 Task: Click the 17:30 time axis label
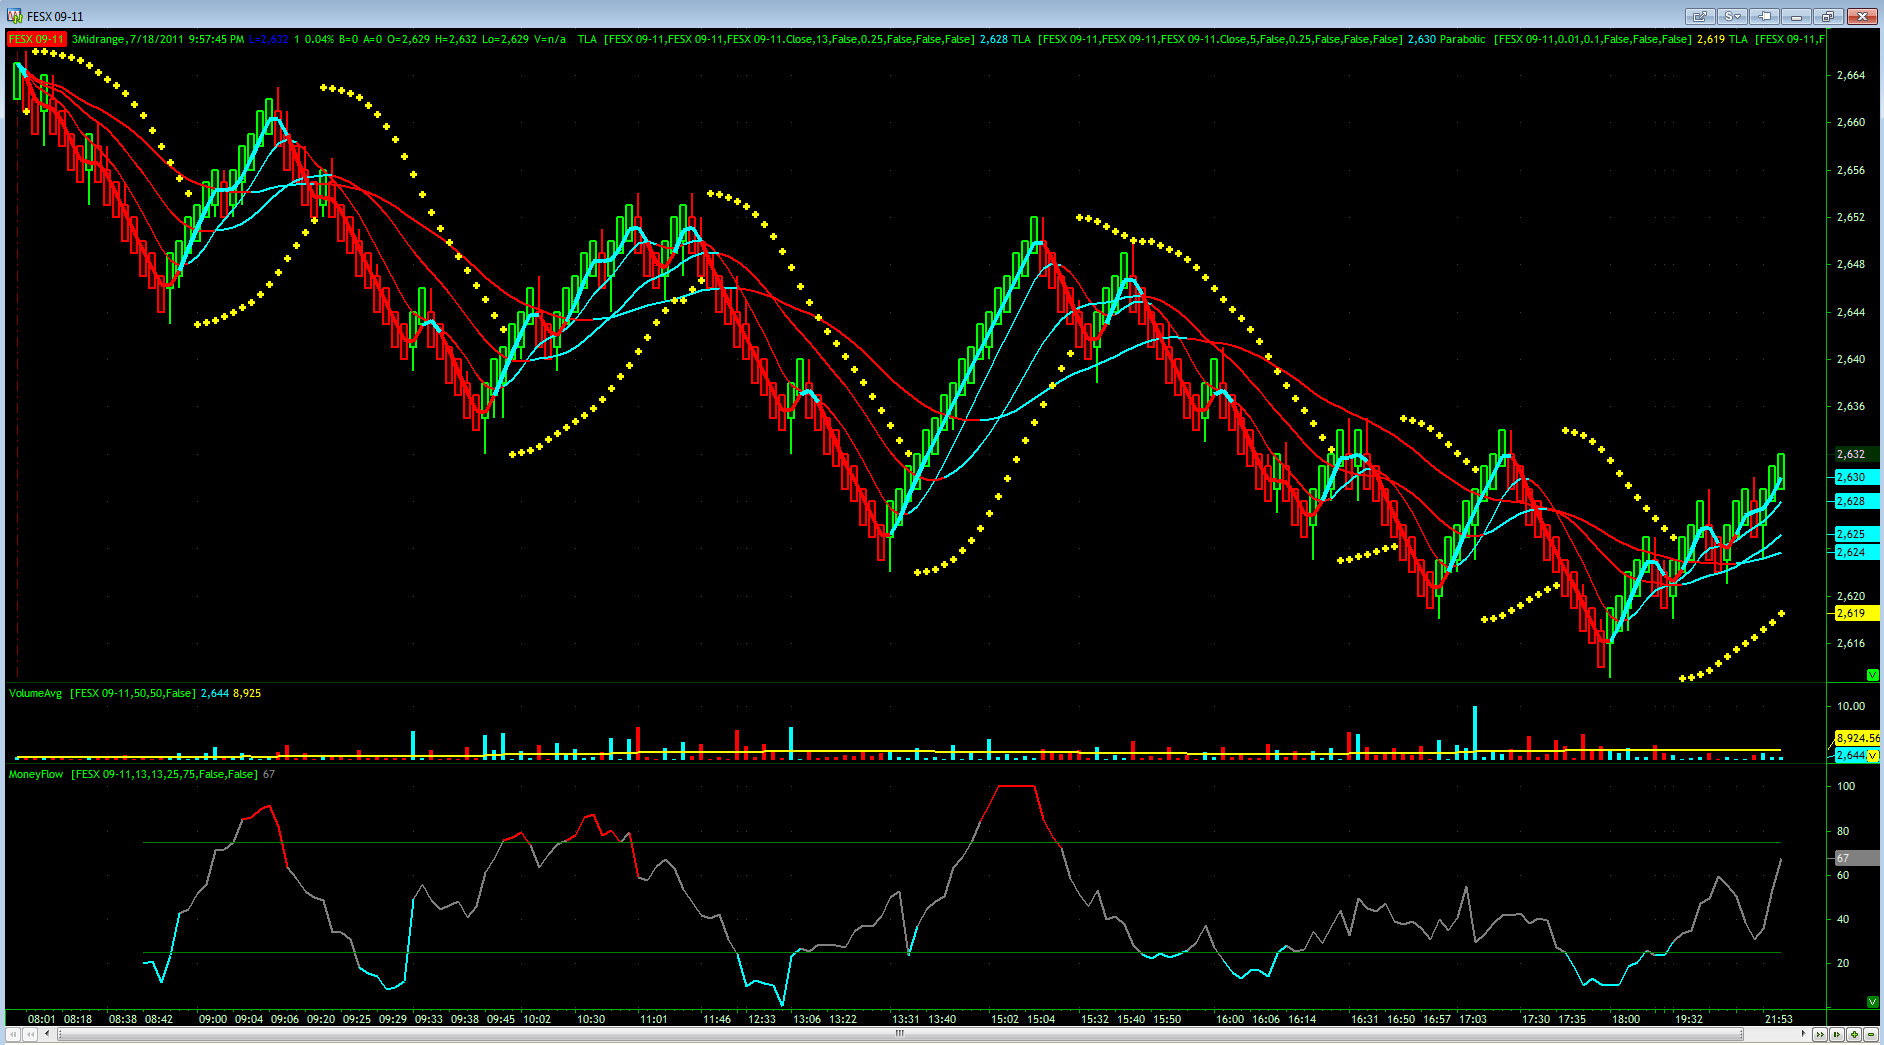click(1536, 1019)
